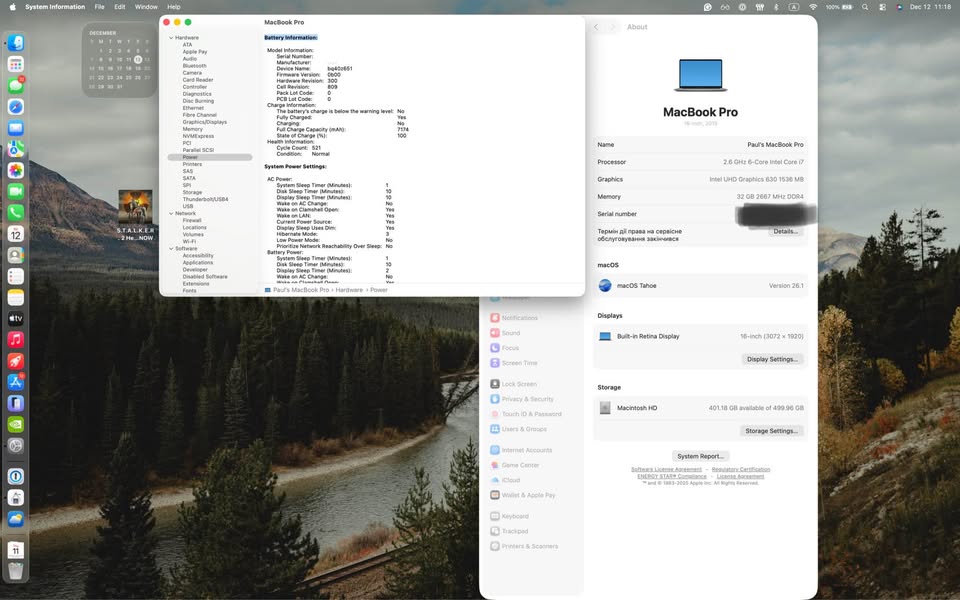
Task: Open the File menu
Action: click(x=99, y=6)
